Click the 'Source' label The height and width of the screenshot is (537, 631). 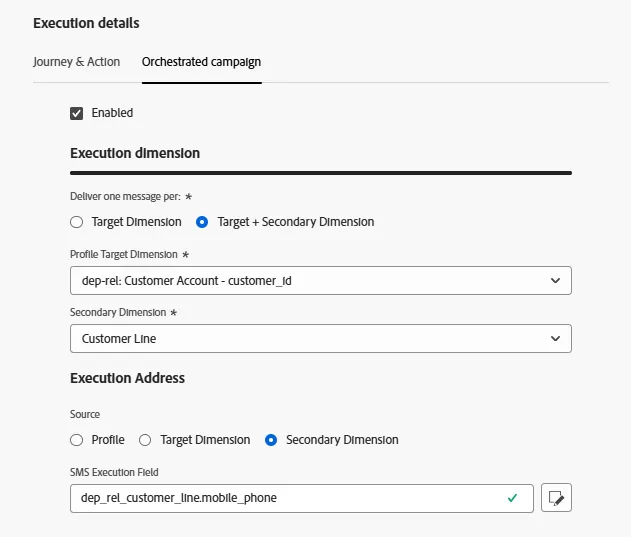(x=85, y=414)
